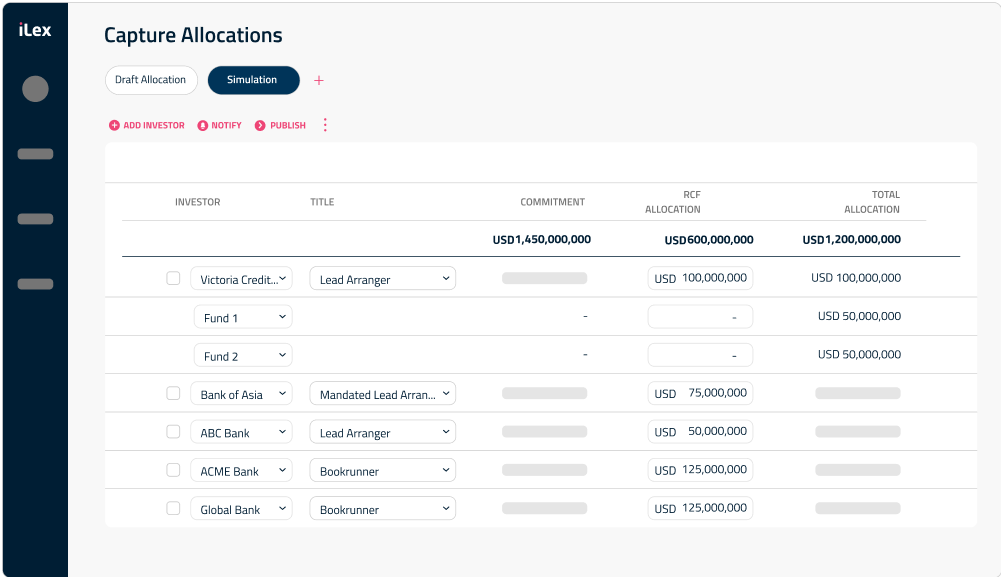
Task: Switch to Draft Allocation tab
Action: coord(151,80)
